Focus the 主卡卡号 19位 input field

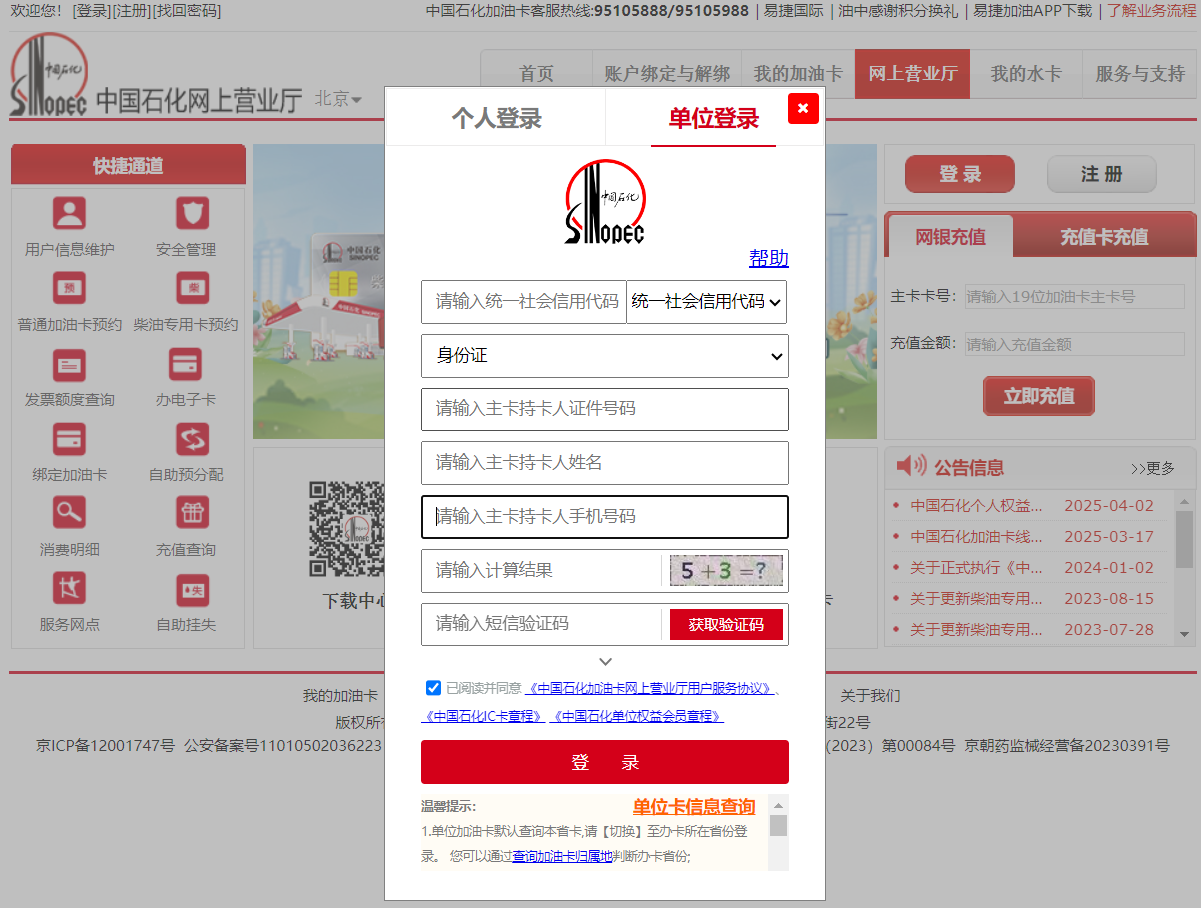pyautogui.click(x=1075, y=297)
